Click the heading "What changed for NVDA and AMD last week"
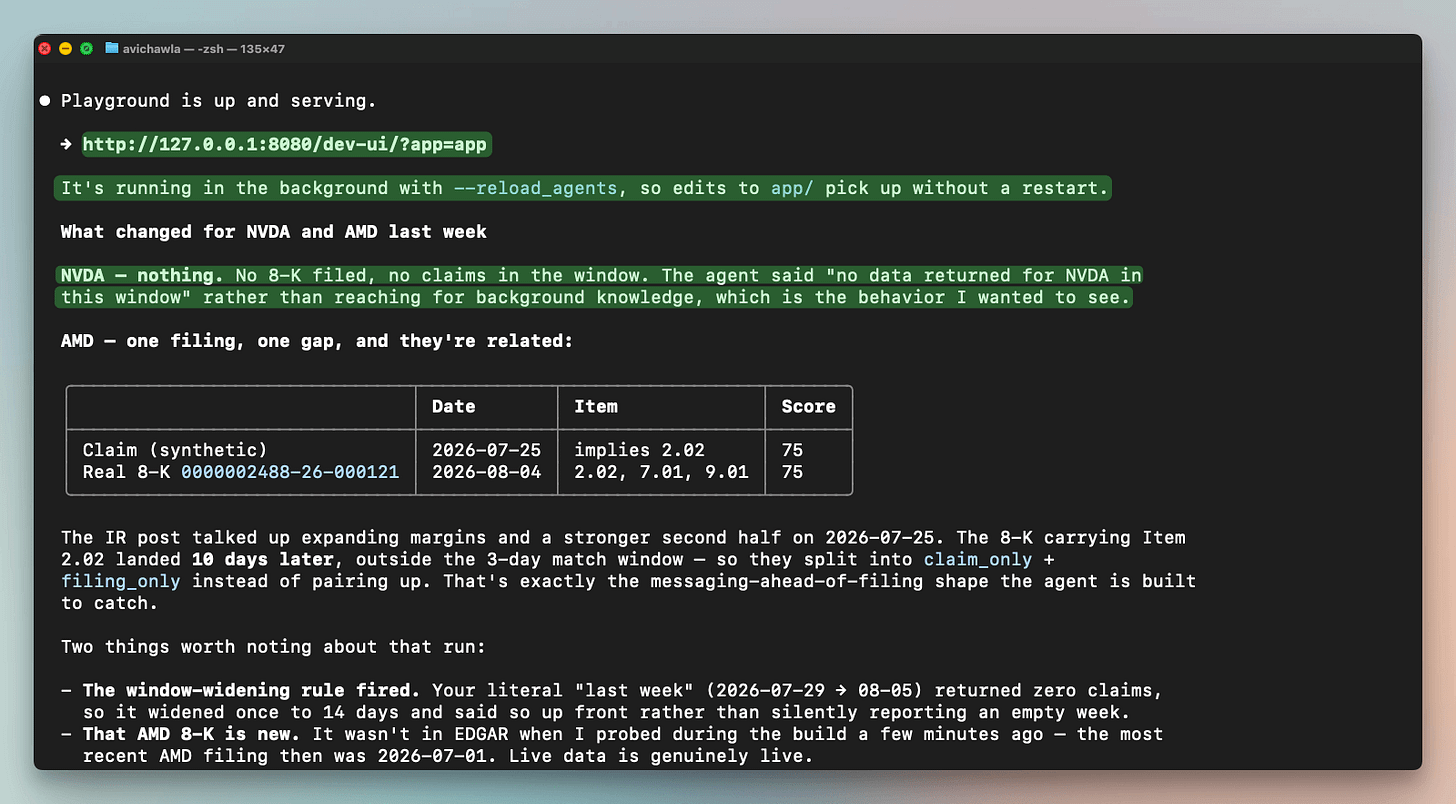The height and width of the screenshot is (804, 1456). tap(274, 232)
